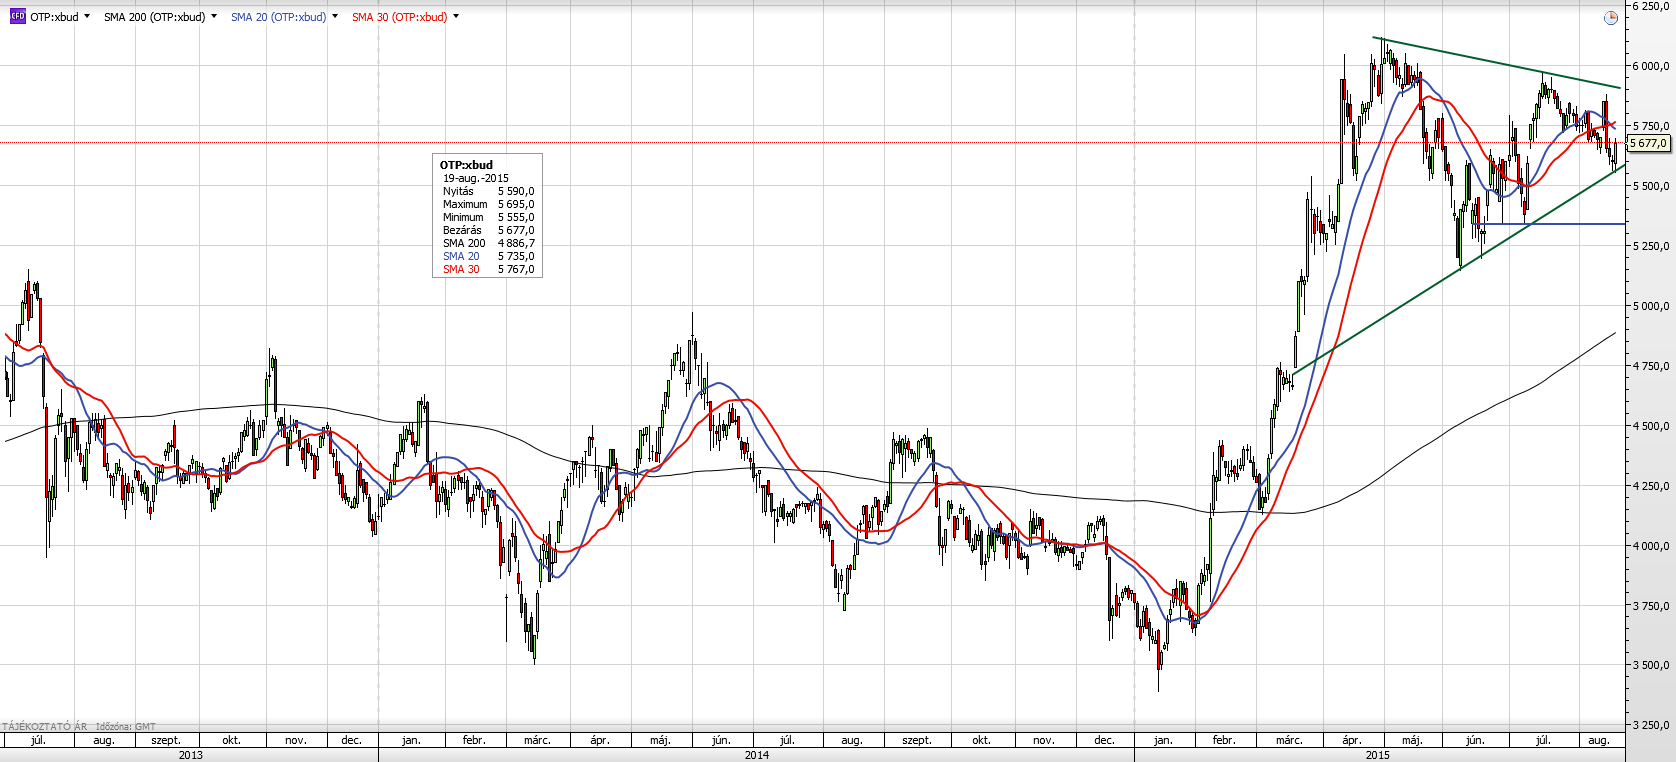Click the clock icon in chart corner

pos(1610,18)
